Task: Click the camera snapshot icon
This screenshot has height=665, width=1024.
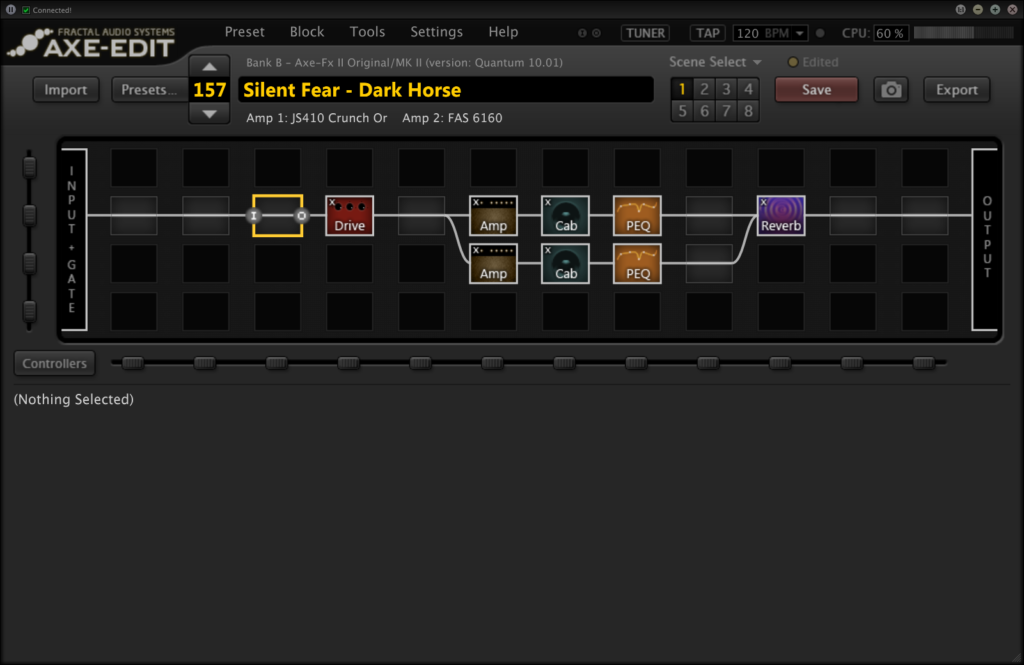Action: tap(891, 89)
